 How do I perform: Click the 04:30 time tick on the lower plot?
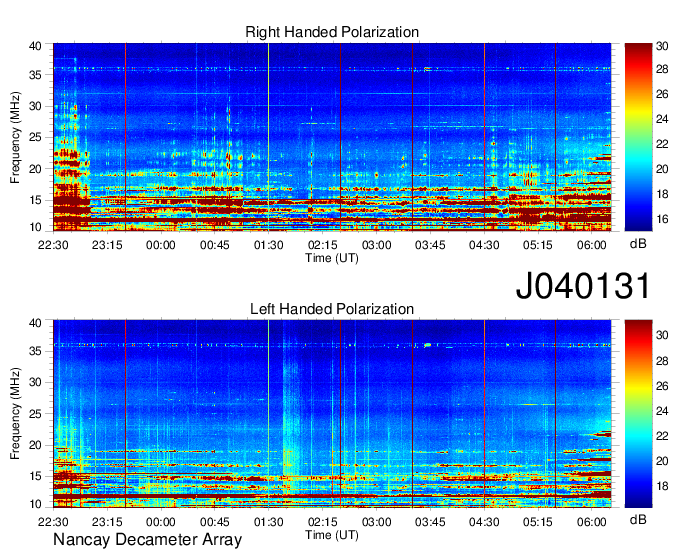(x=484, y=522)
